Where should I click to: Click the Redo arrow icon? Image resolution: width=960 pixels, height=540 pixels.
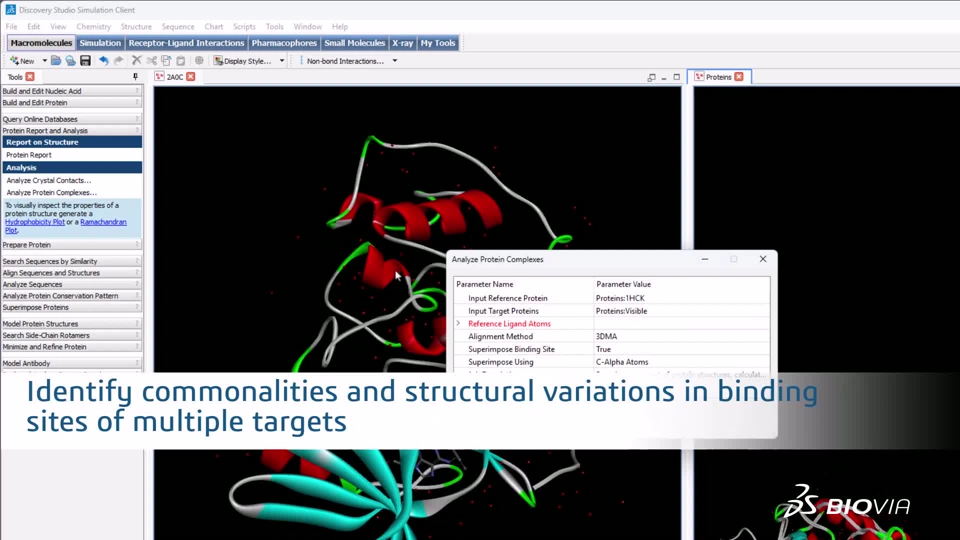click(x=119, y=61)
